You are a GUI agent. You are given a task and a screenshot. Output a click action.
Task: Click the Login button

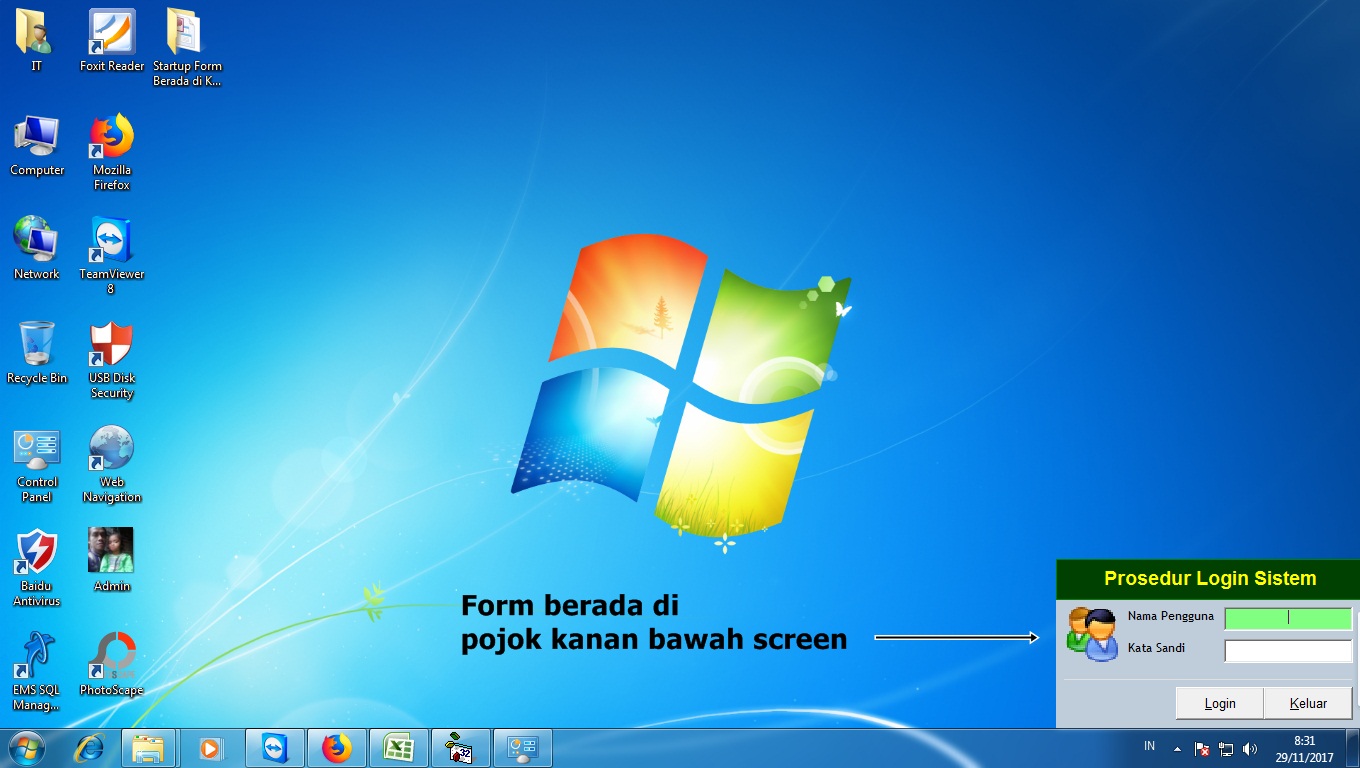click(1220, 703)
